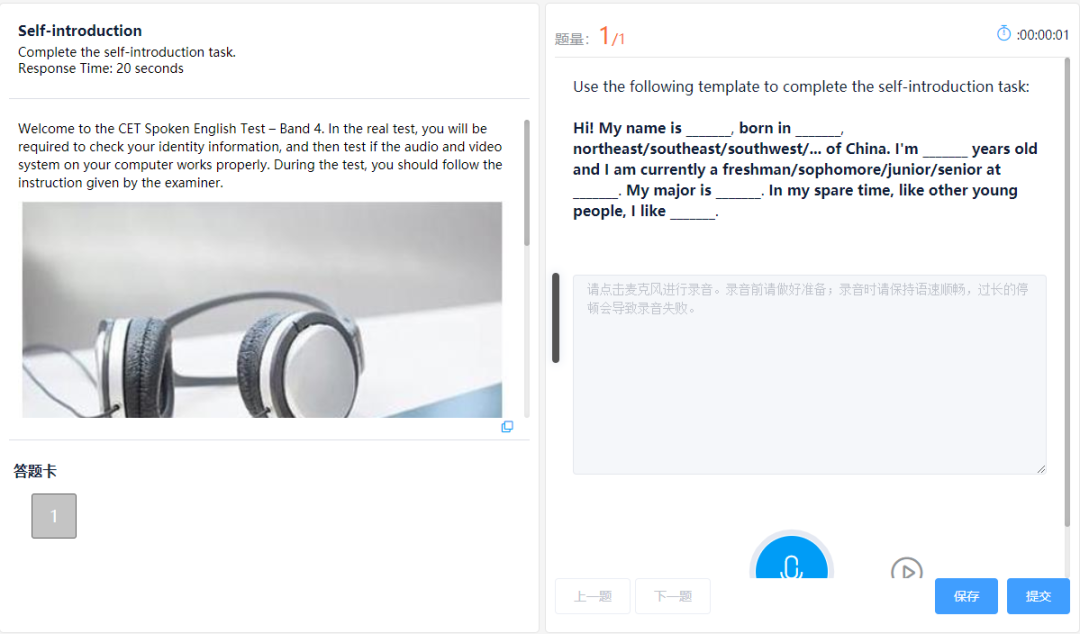Image resolution: width=1080 pixels, height=634 pixels.
Task: Click the right question panel scrollbar
Action: coord(1068,293)
